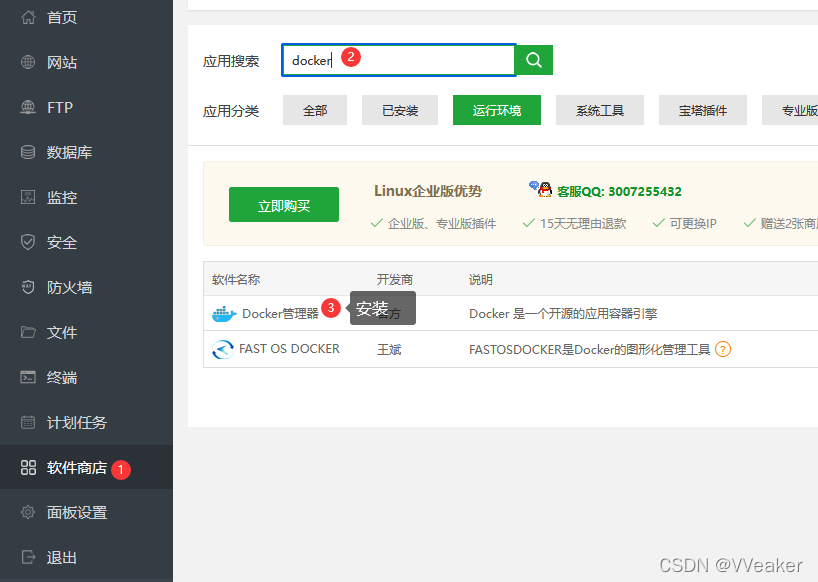Open the 网站 menu item
The height and width of the screenshot is (582, 818).
point(86,62)
